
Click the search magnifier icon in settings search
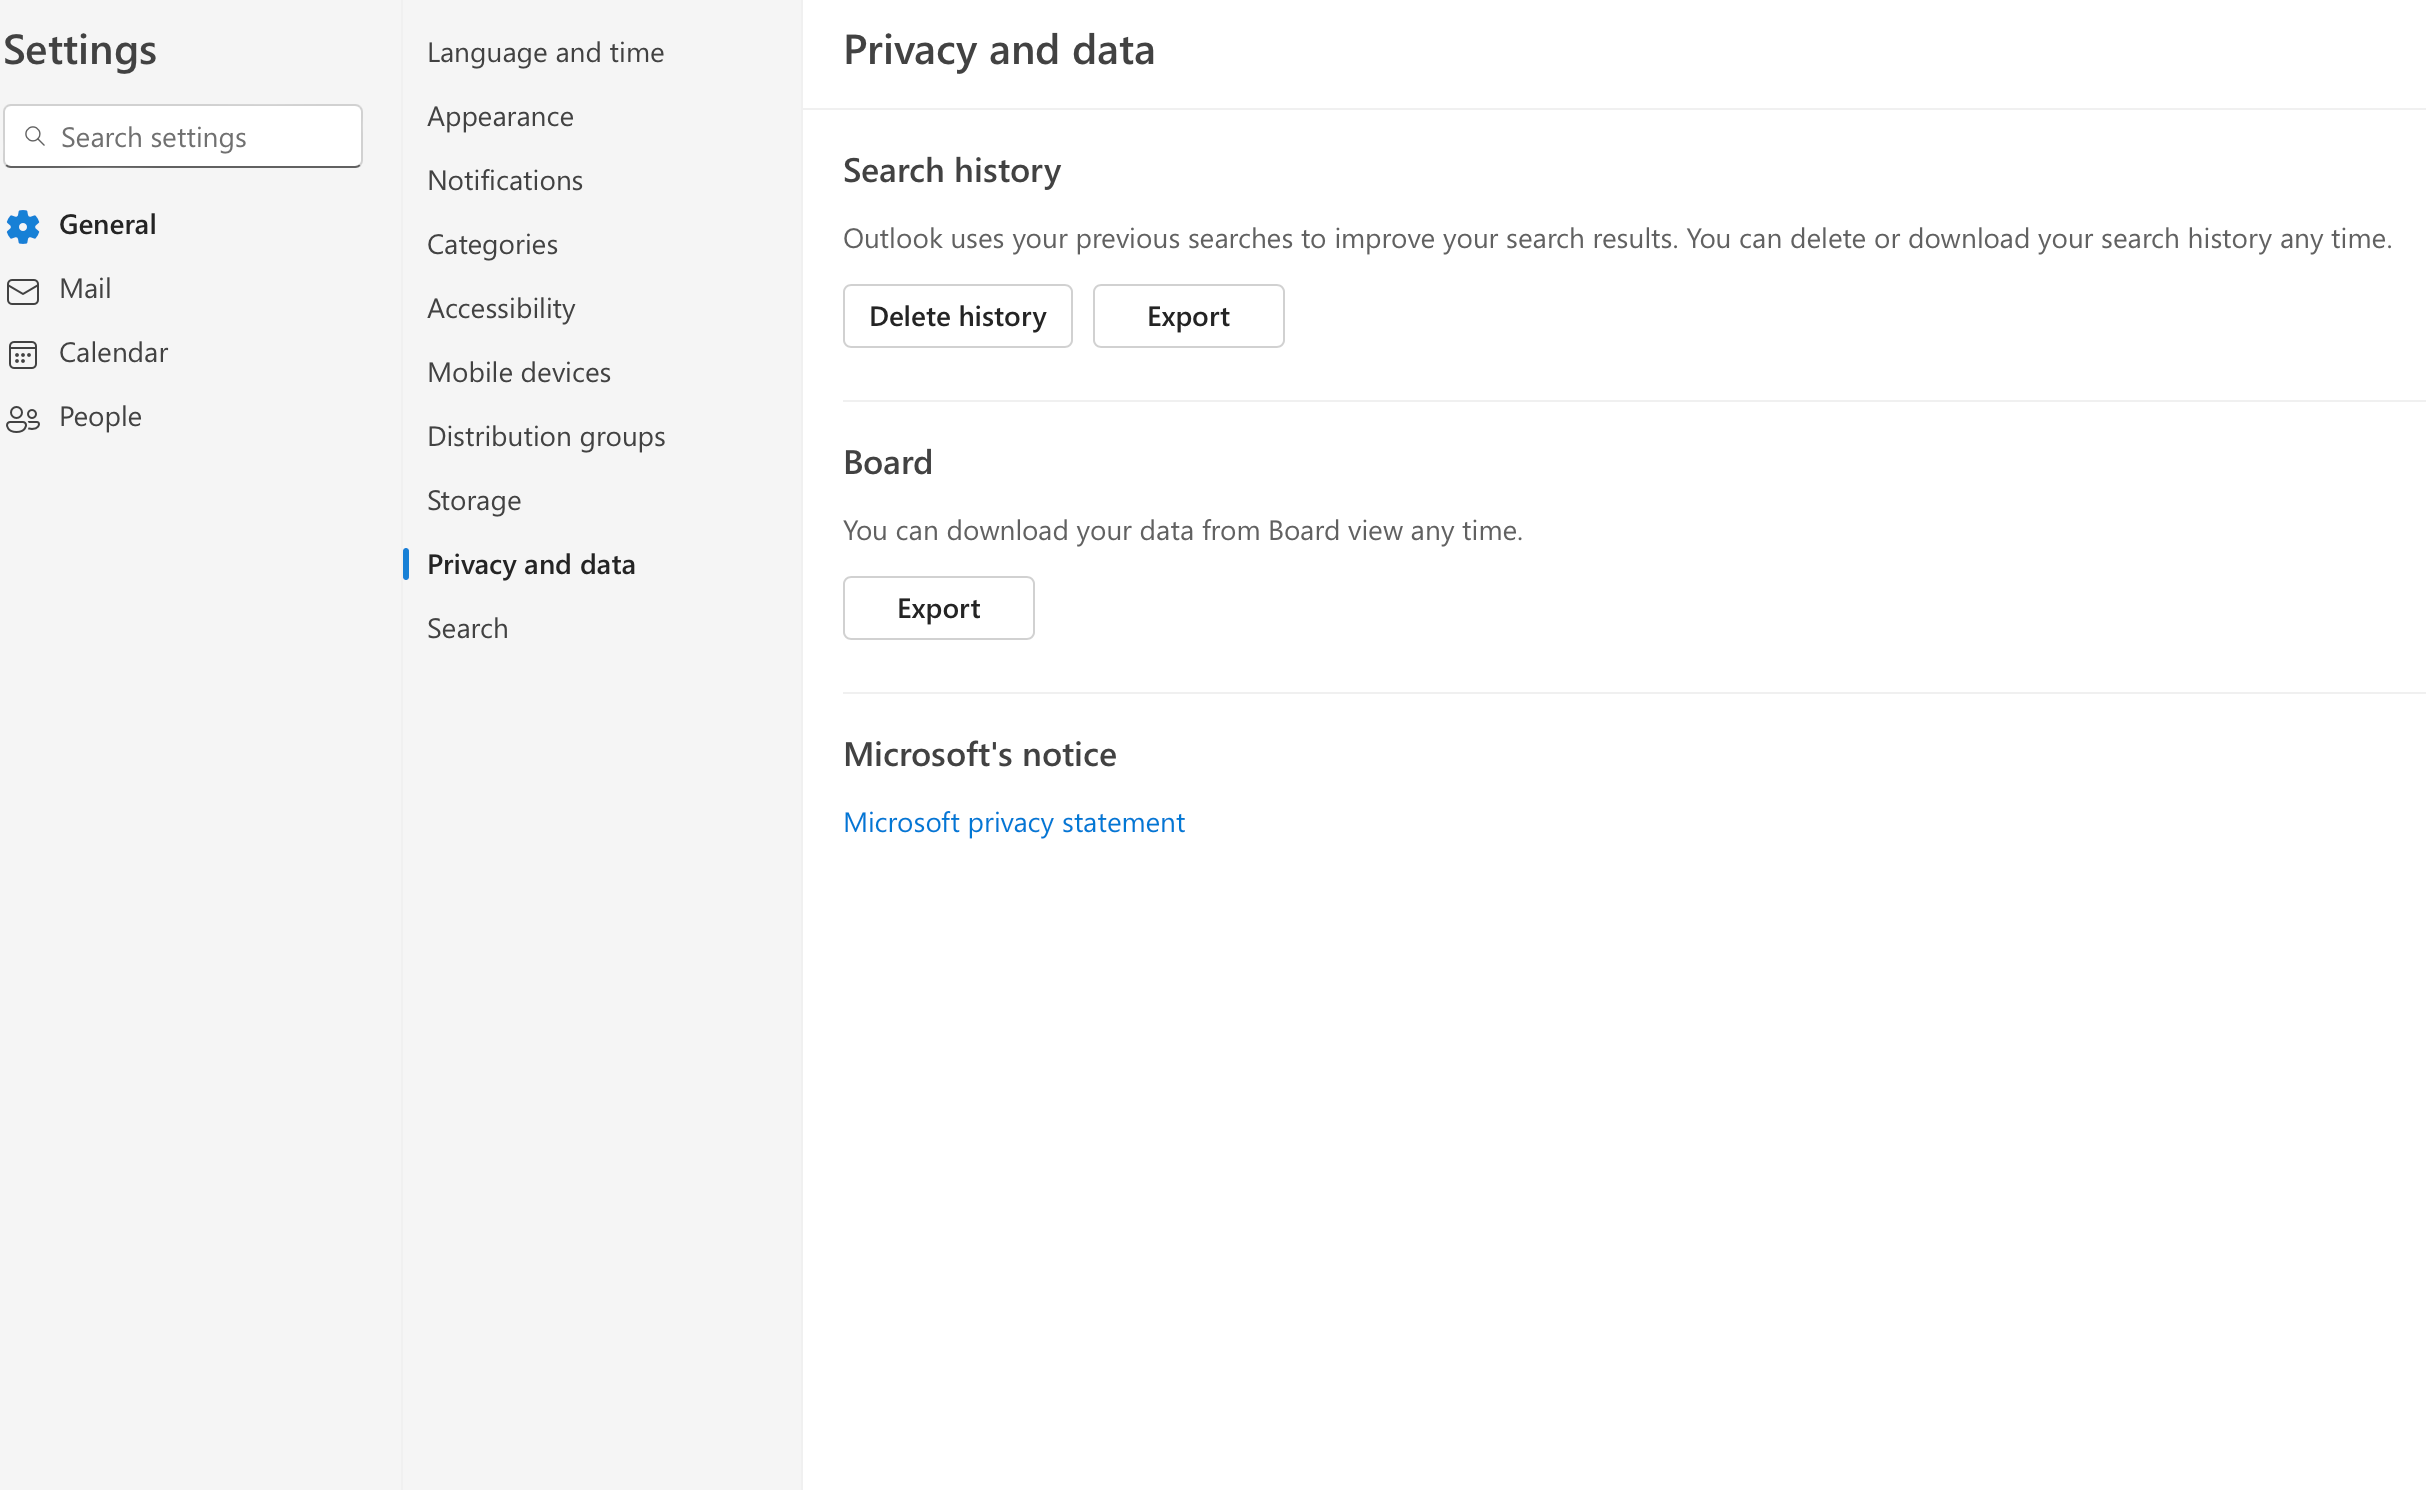pos(37,136)
